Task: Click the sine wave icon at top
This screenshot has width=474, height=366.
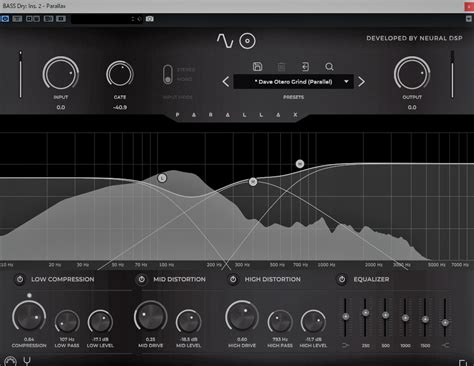Action: point(225,41)
